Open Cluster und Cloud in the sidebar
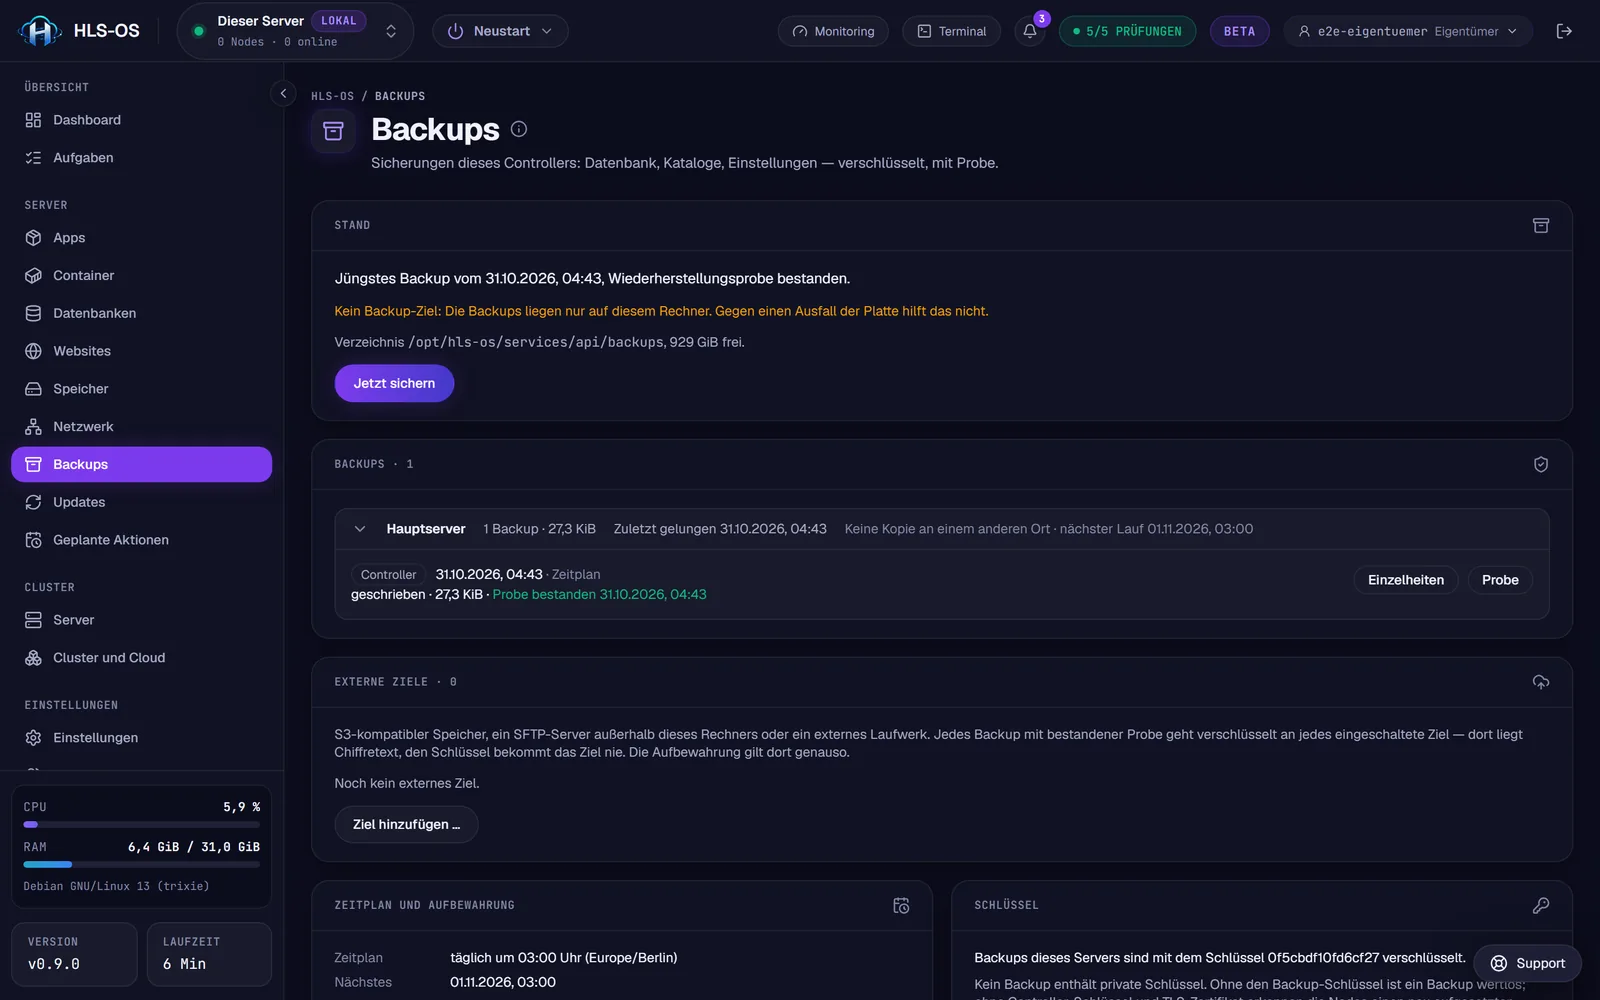Viewport: 1600px width, 1000px height. pos(141,658)
